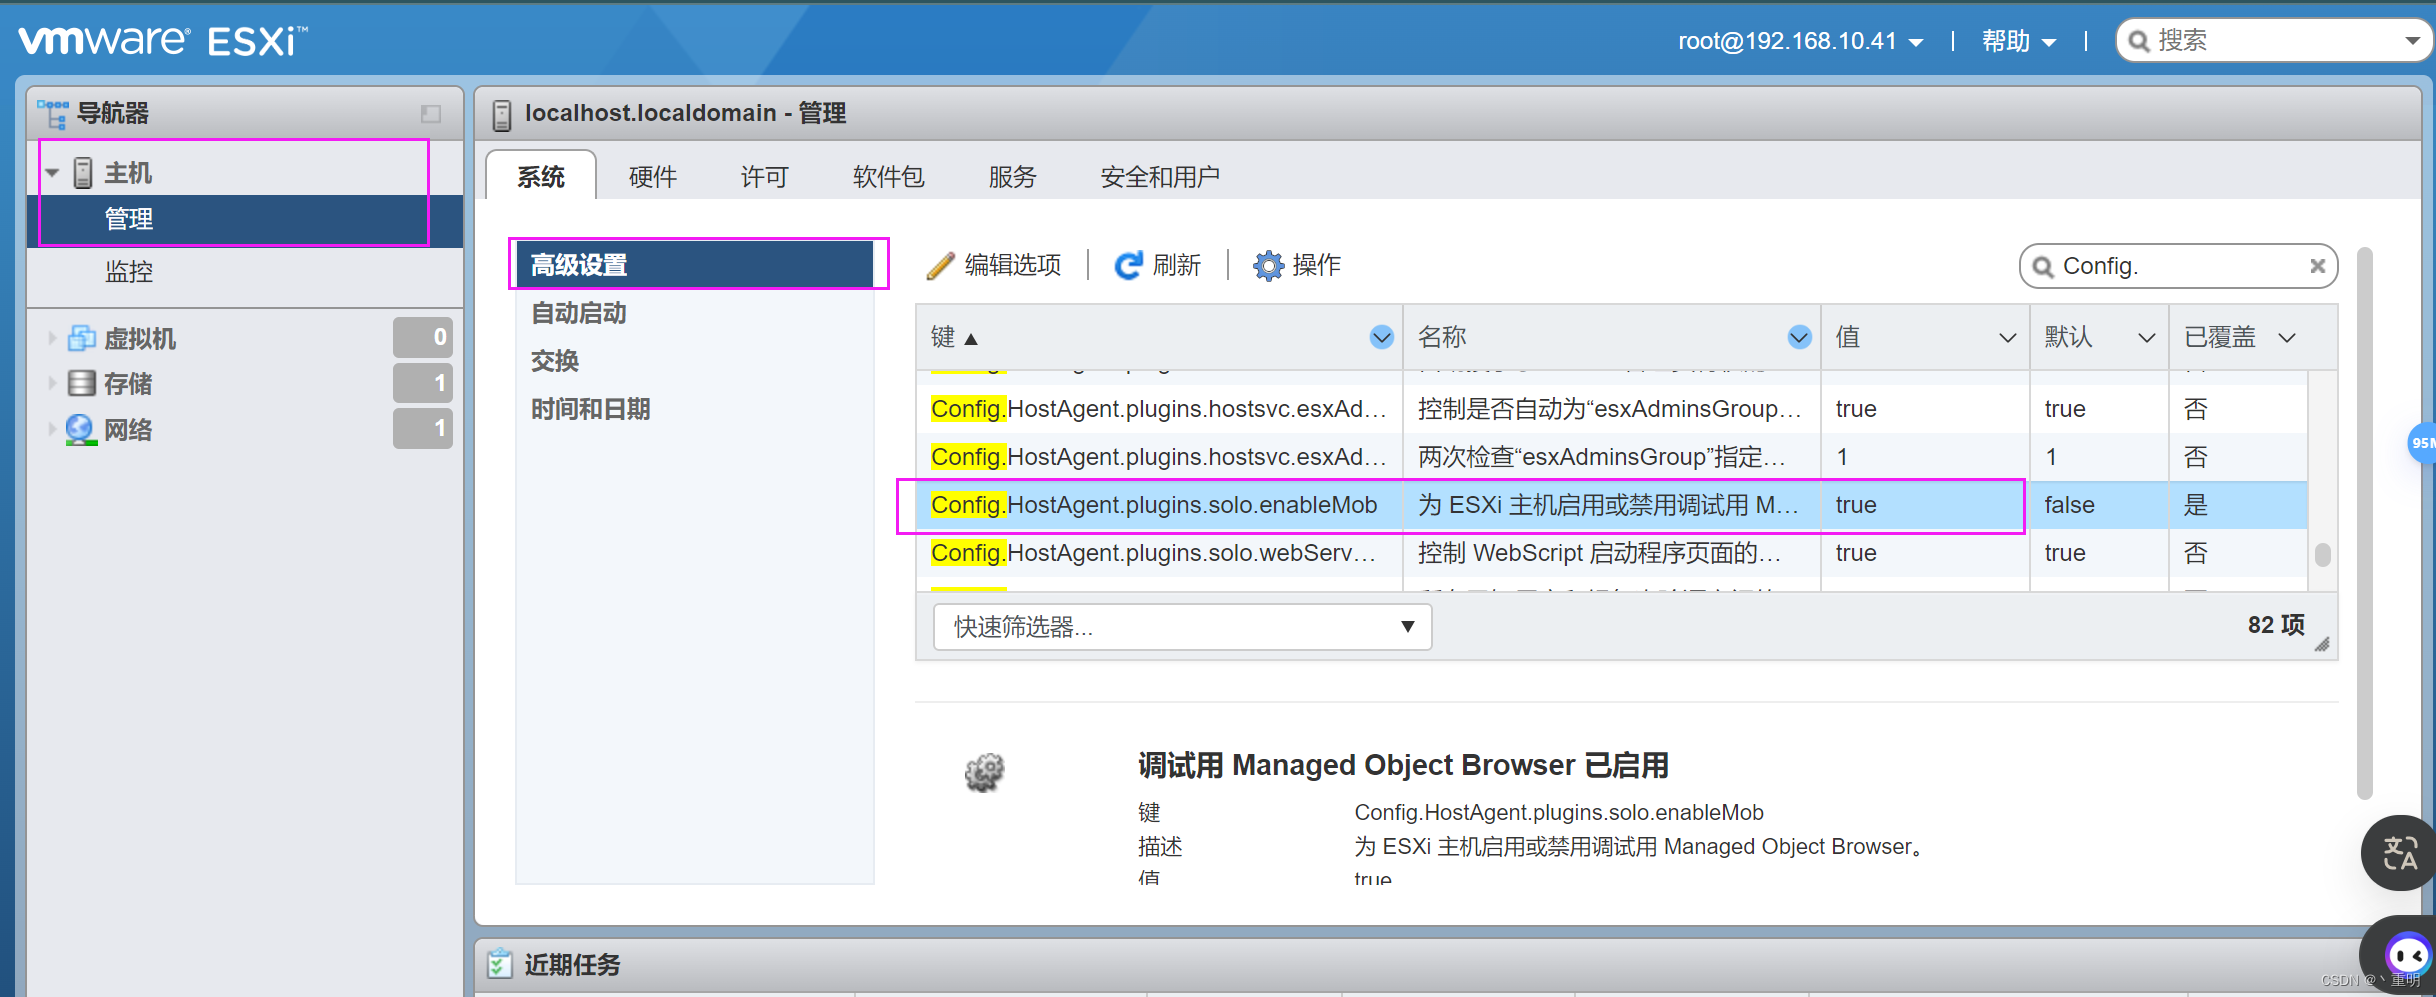Select 时间和日期 in system menu

click(x=695, y=409)
